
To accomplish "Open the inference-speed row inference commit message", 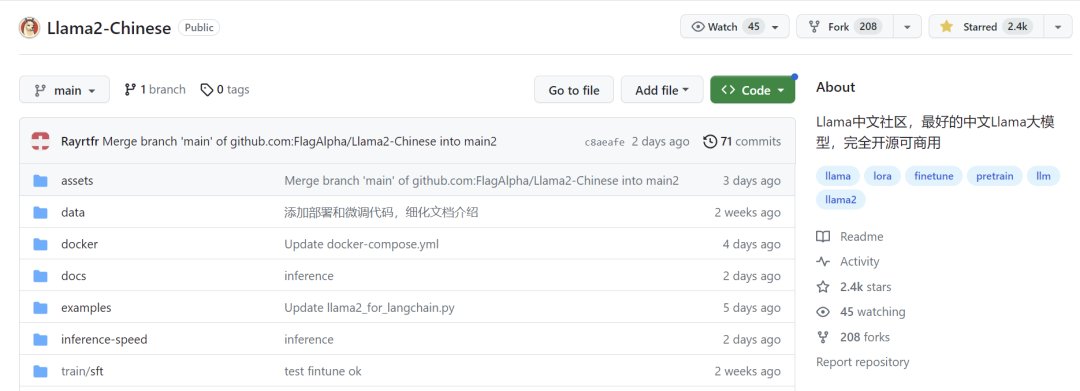I will click(309, 339).
